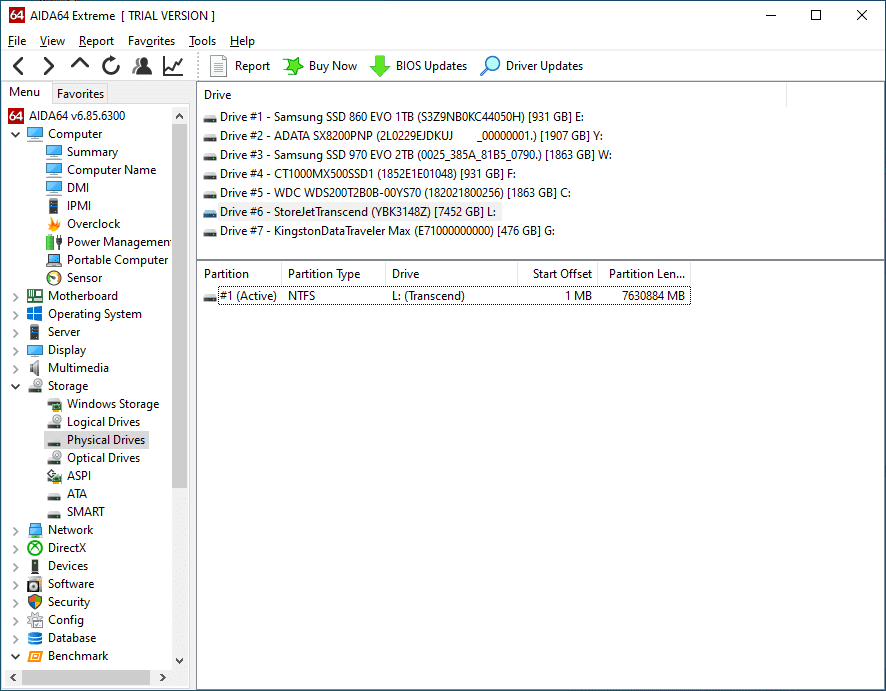886x691 pixels.
Task: Open Power Management in the tree
Action: click(x=119, y=242)
